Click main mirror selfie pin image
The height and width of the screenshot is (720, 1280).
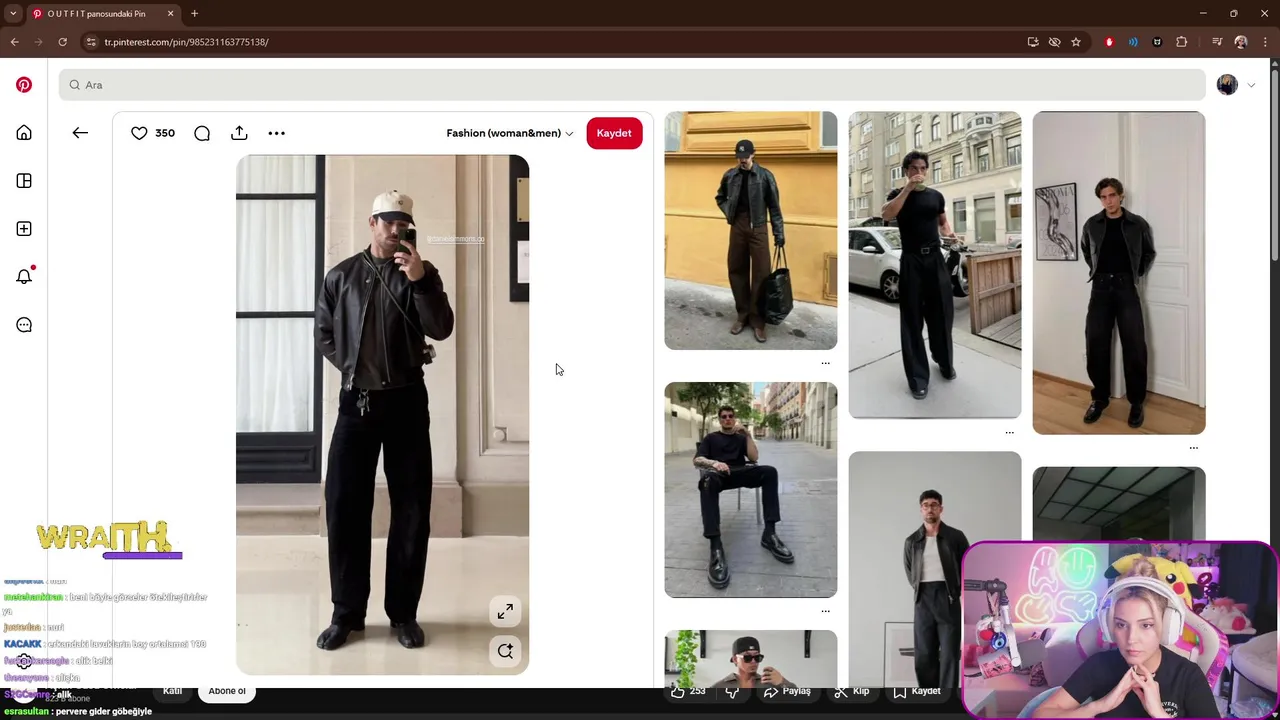[382, 415]
